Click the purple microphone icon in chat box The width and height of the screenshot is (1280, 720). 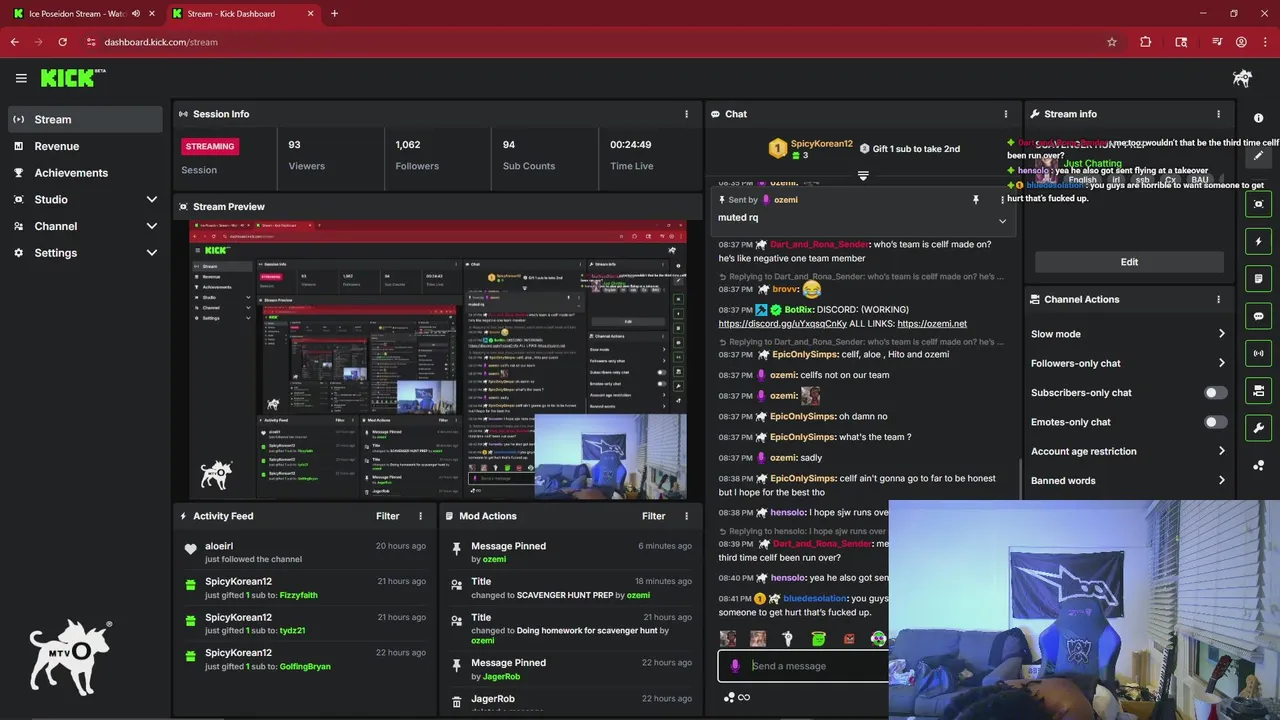click(735, 666)
